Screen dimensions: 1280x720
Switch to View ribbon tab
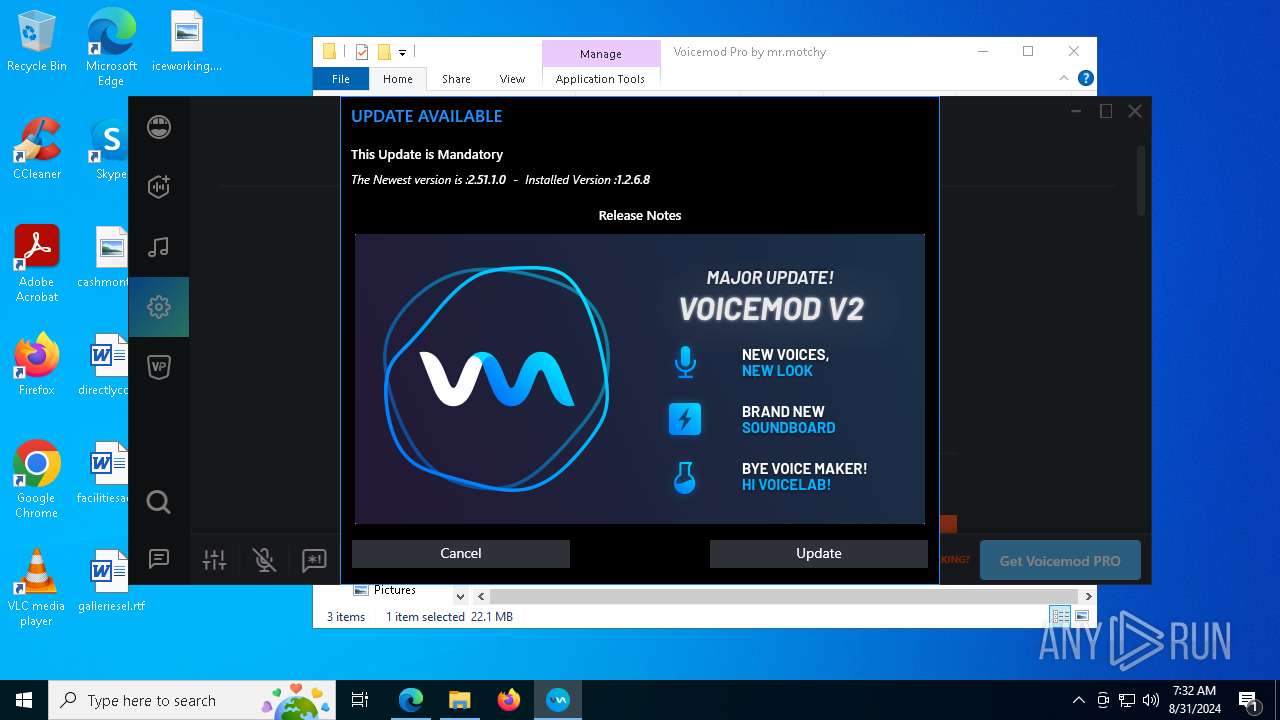coord(512,79)
